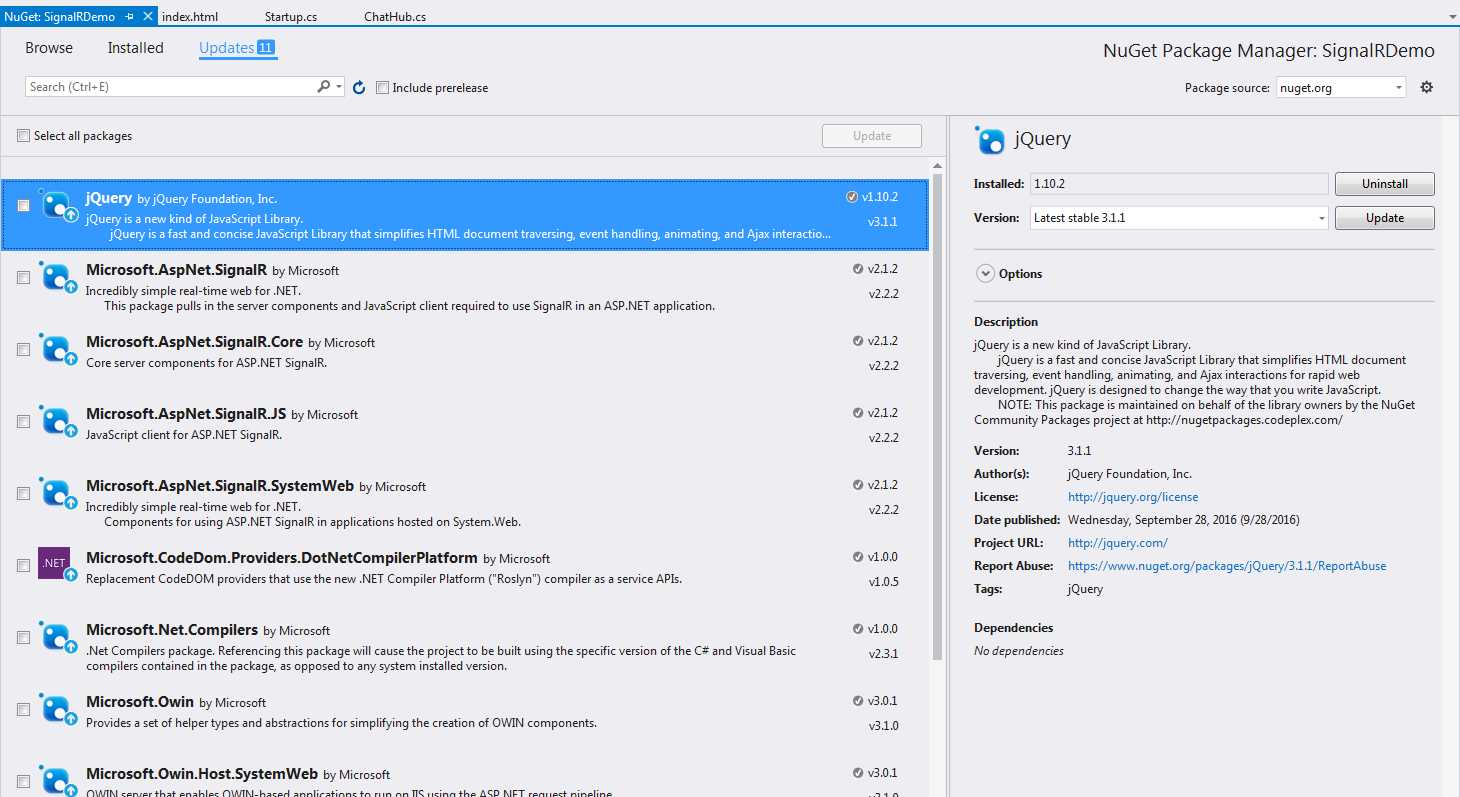Select the Microsoft.Owin package row title
Image resolution: width=1460 pixels, height=797 pixels.
(x=140, y=702)
